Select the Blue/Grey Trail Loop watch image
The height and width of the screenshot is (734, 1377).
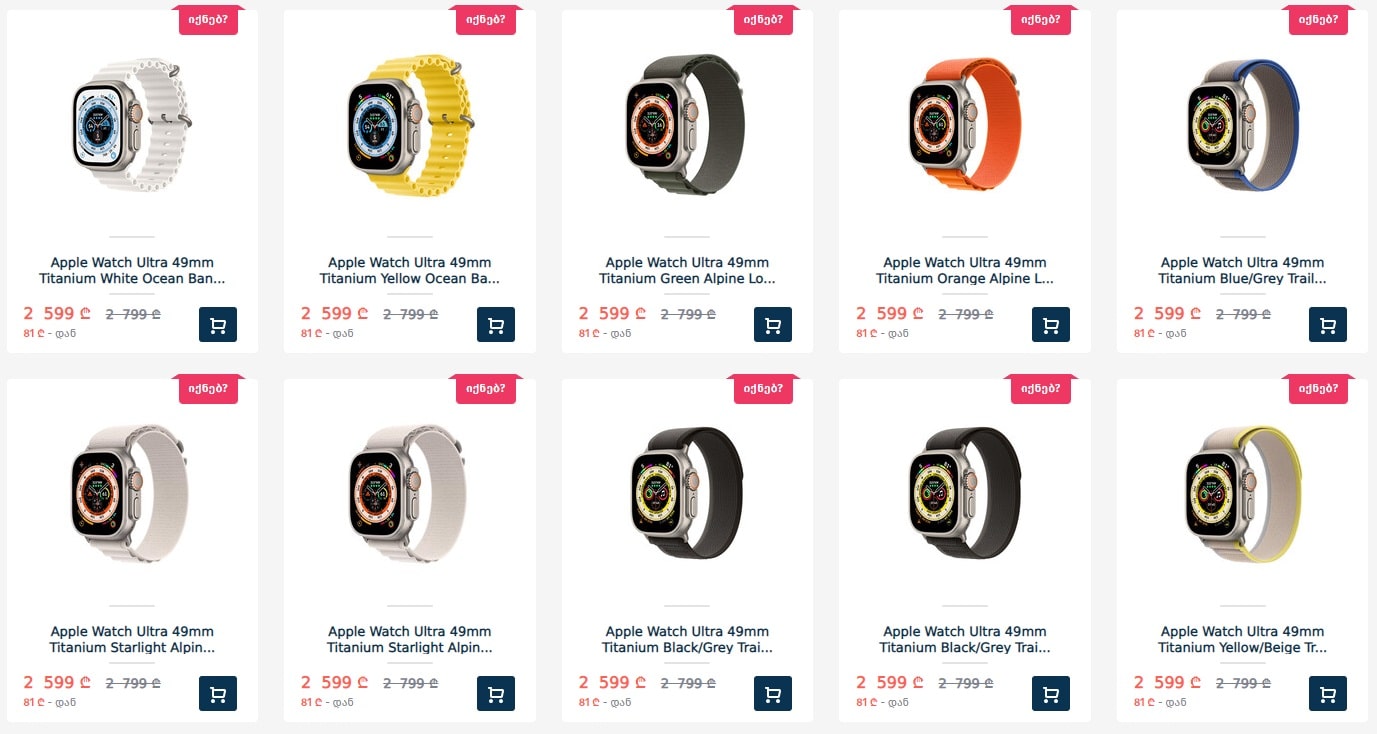click(1242, 125)
